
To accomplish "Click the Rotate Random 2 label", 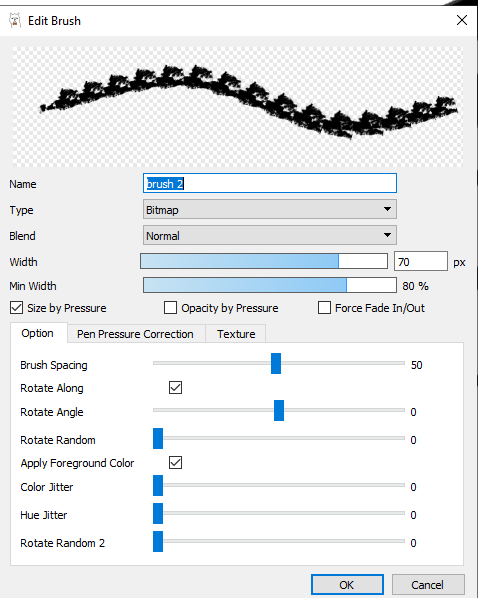I will 63,543.
